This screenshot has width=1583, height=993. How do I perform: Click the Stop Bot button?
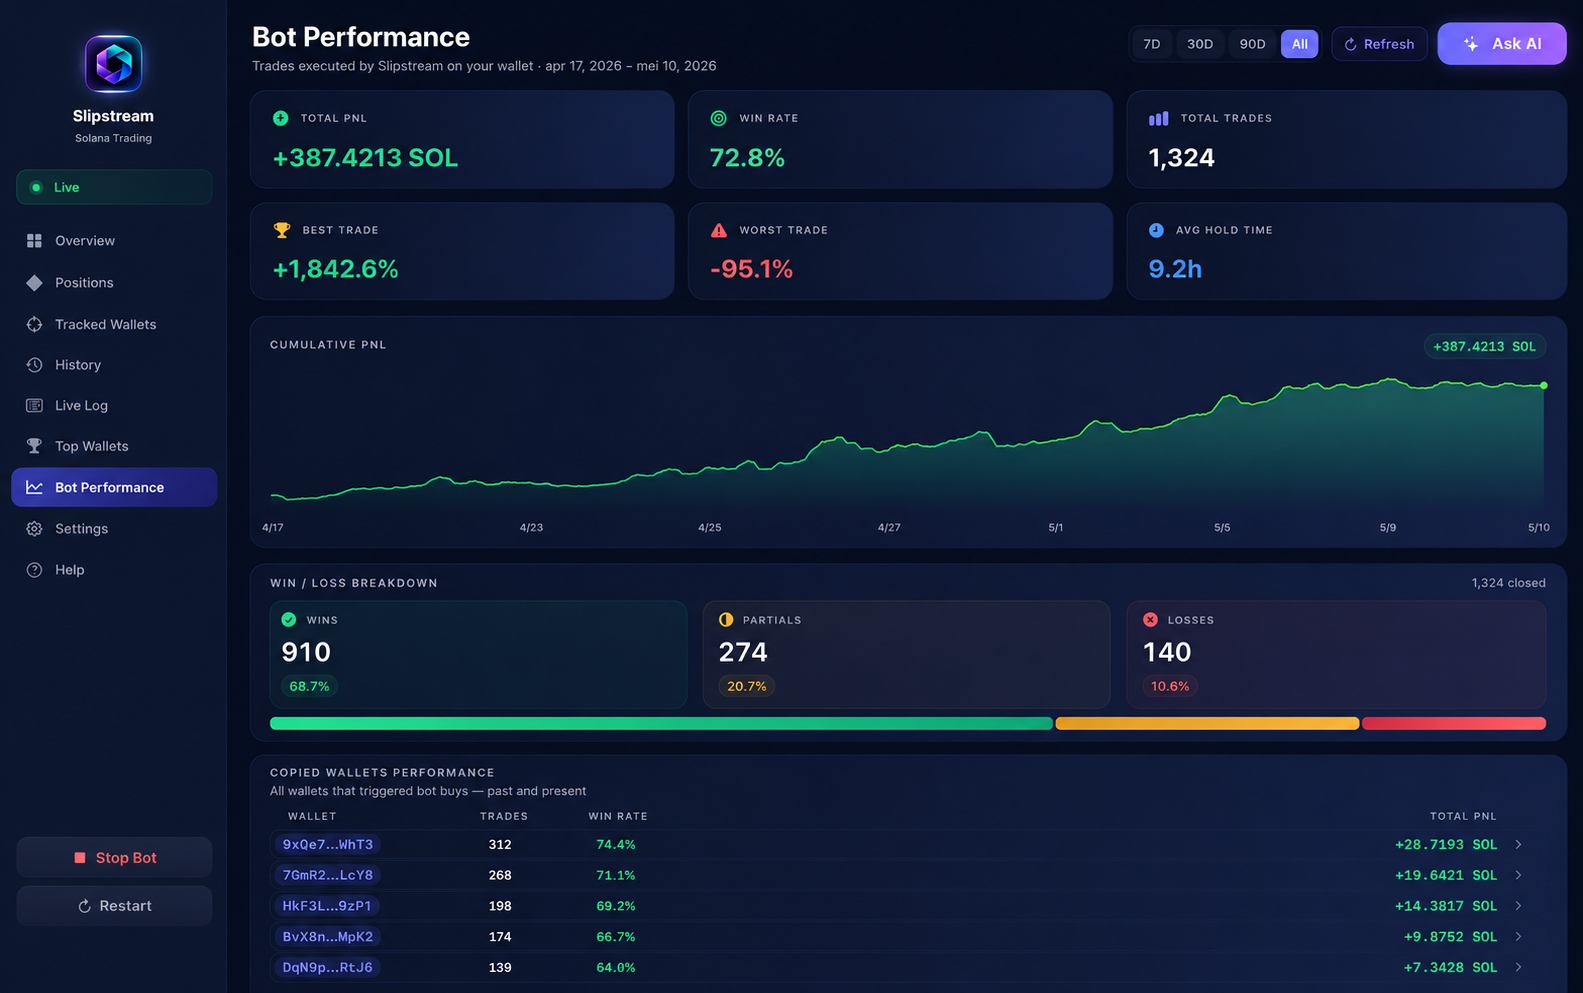114,858
